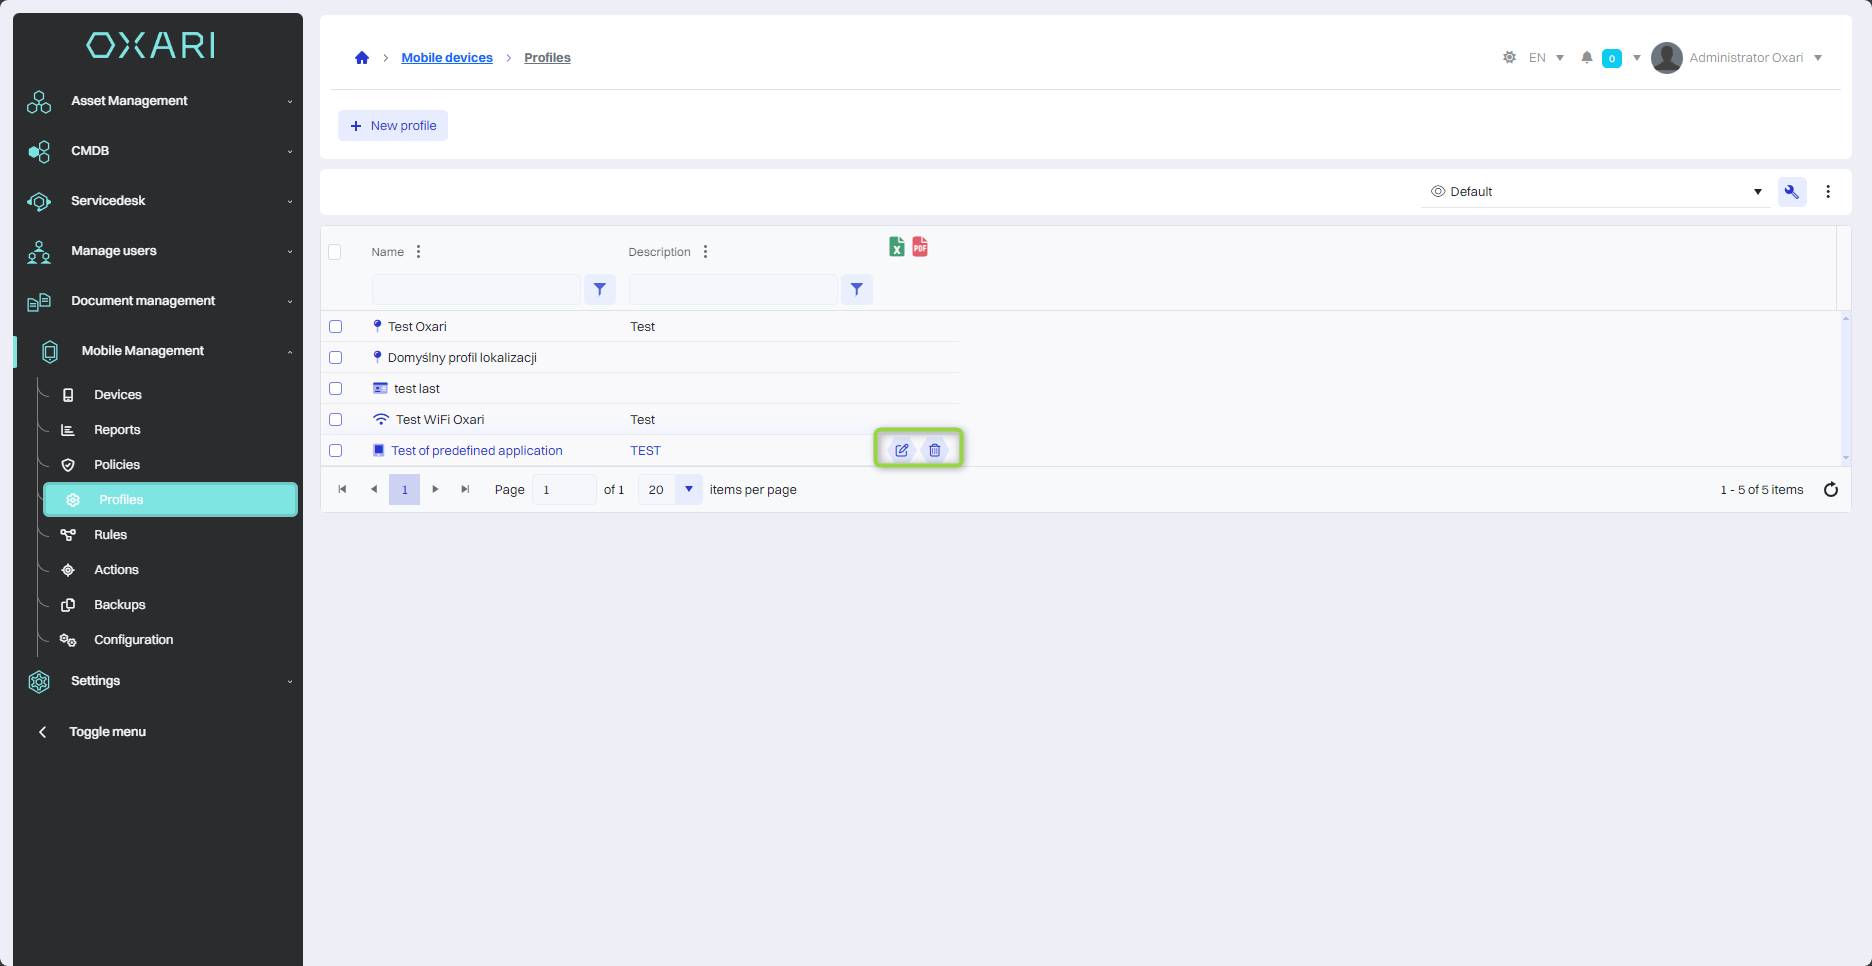Toggle the select-all header checkbox

coord(335,252)
